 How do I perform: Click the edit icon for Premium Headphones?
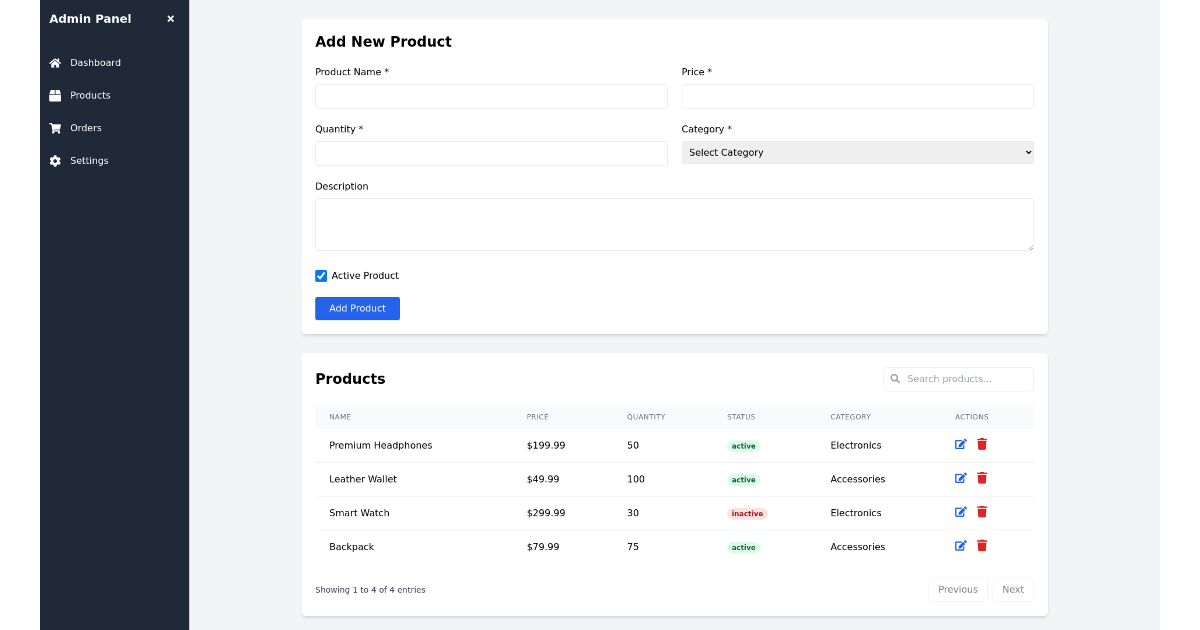pyautogui.click(x=960, y=444)
